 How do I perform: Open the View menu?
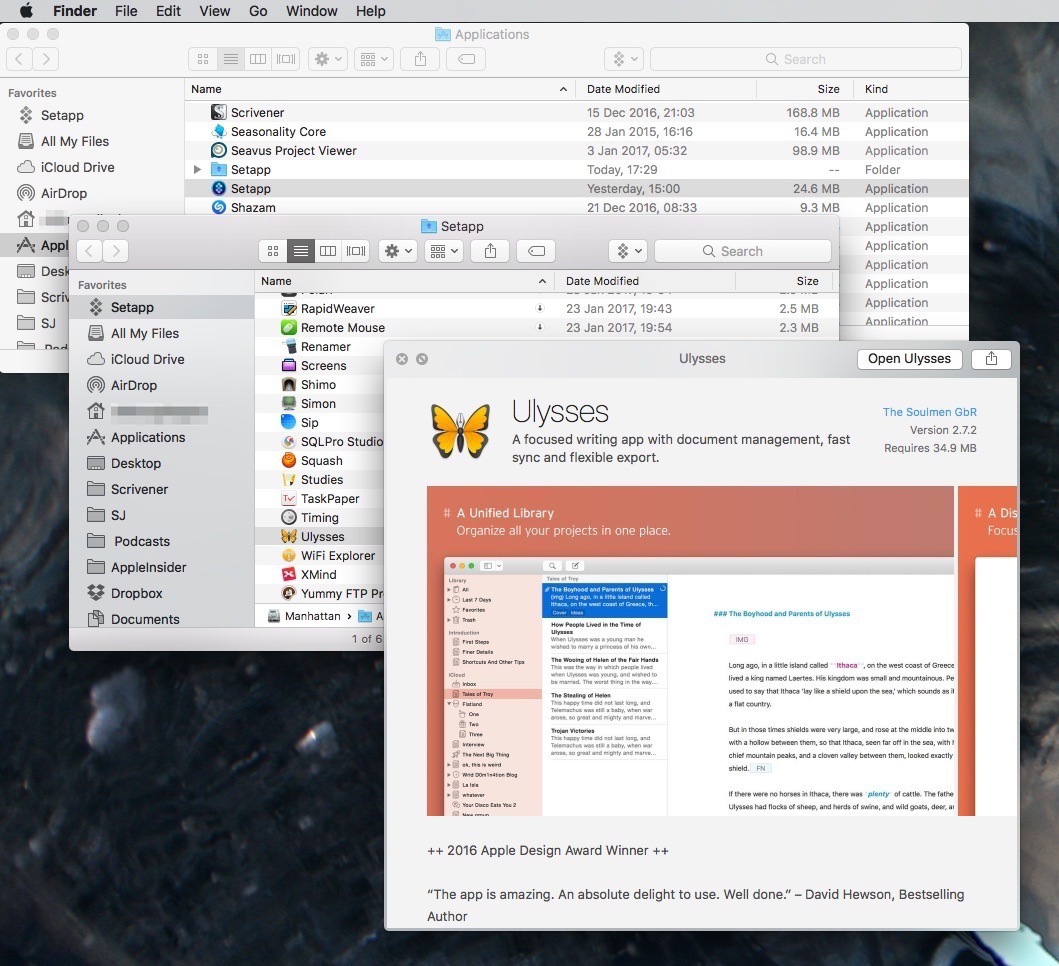[x=215, y=11]
